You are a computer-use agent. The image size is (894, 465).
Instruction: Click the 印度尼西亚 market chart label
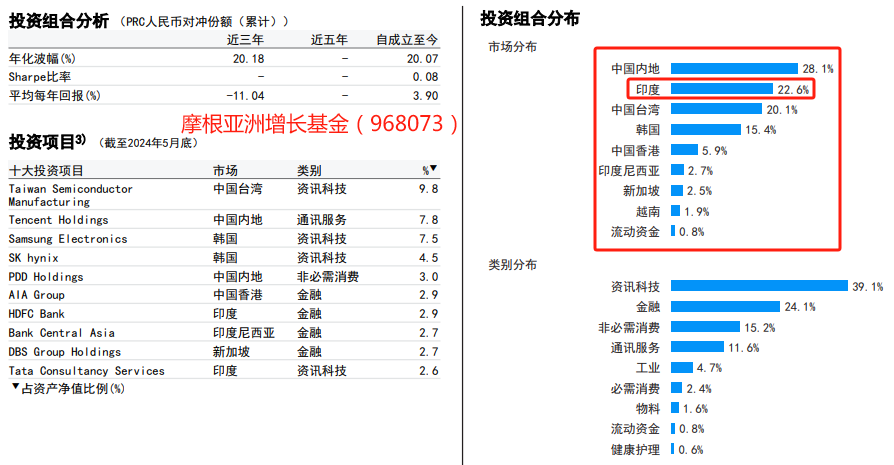coord(629,171)
